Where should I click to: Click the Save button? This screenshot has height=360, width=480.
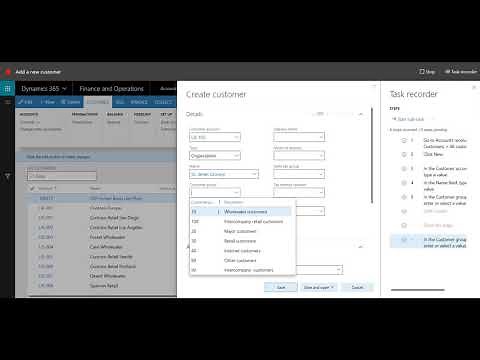pos(281,287)
